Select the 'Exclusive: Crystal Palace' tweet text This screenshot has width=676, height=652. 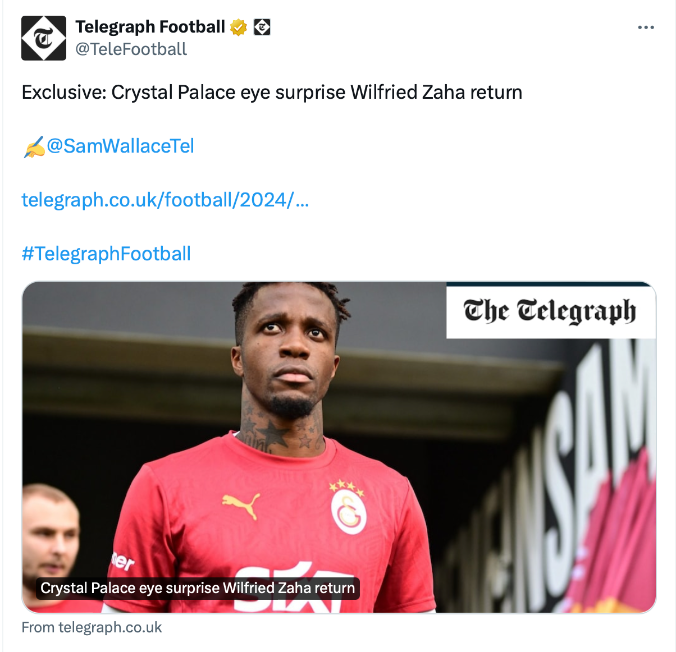tap(272, 92)
